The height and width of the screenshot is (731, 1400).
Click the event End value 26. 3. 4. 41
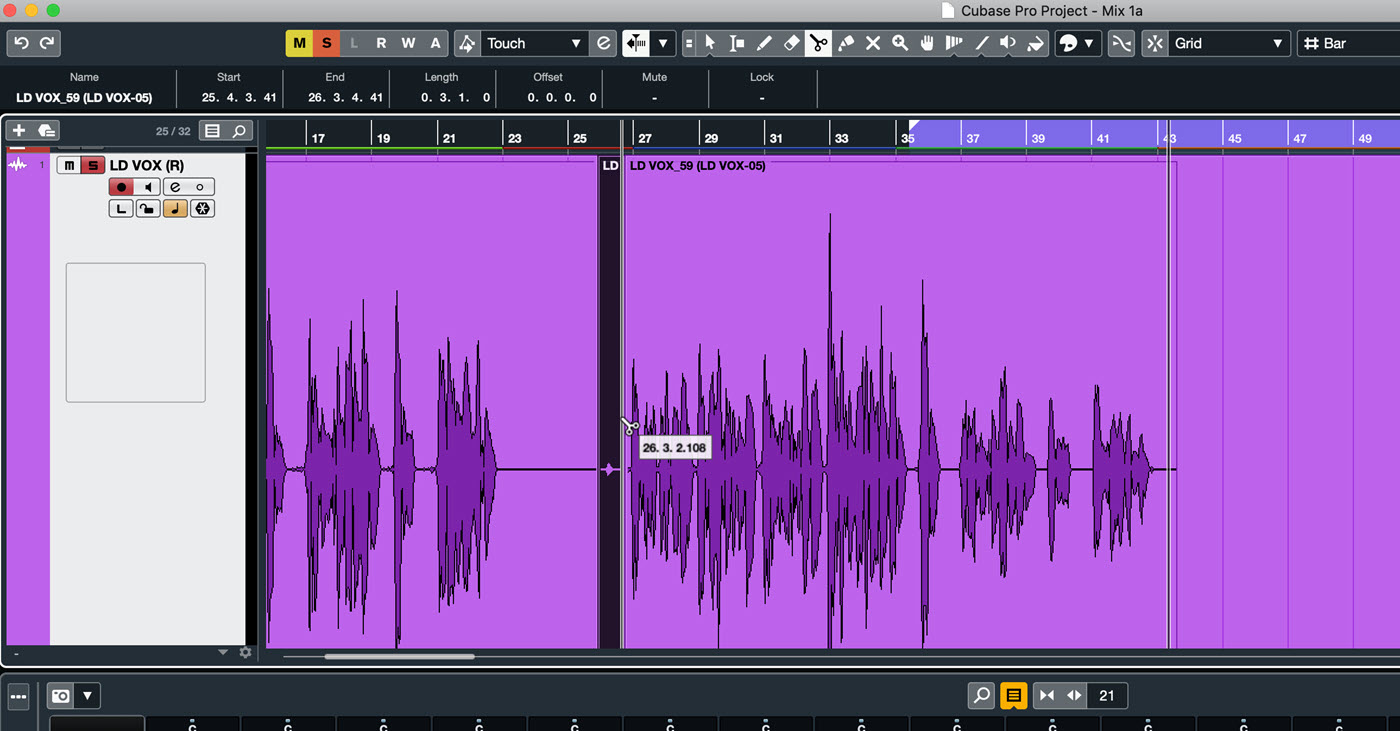point(345,97)
